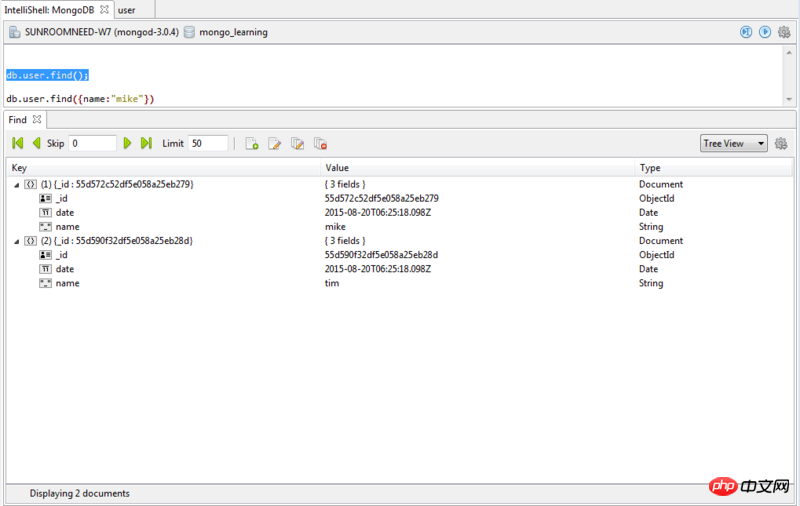Click the db.user.find({name:"mike"}) query line
This screenshot has height=506, width=800.
coord(80,99)
